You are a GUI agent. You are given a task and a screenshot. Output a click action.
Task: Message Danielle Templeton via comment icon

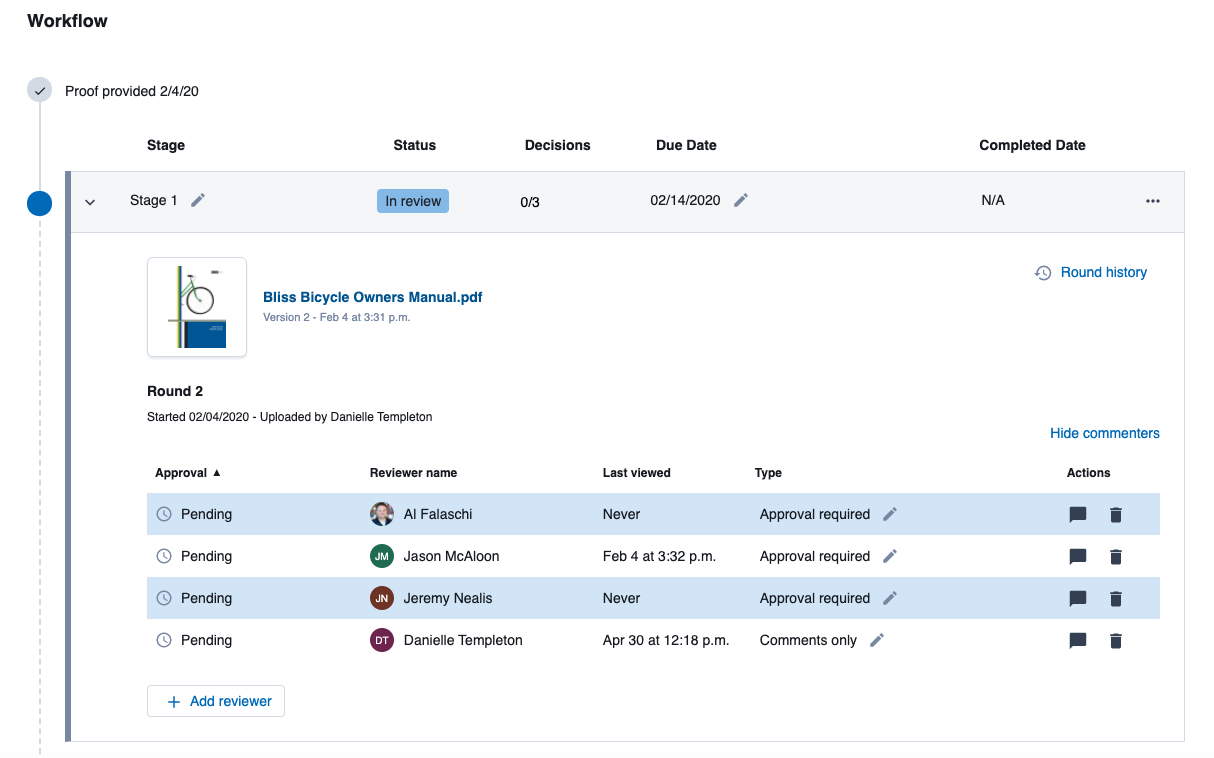tap(1078, 641)
